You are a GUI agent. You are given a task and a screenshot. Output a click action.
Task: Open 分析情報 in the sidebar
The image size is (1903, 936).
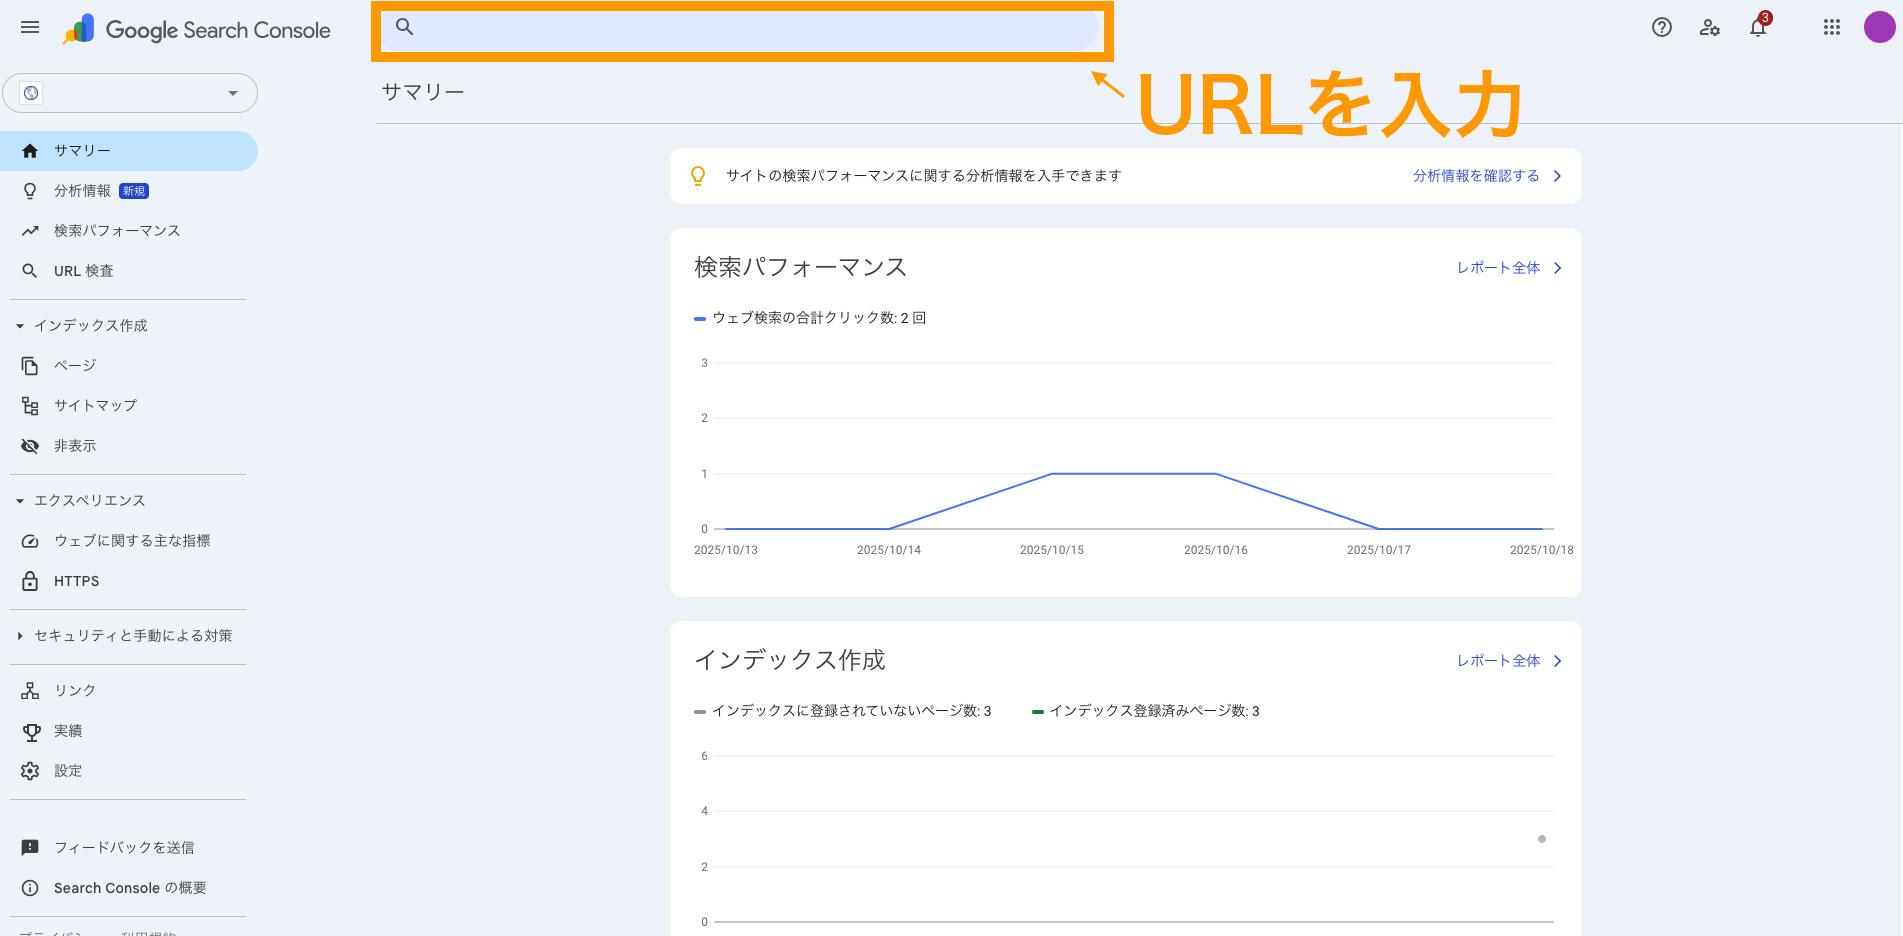click(129, 191)
